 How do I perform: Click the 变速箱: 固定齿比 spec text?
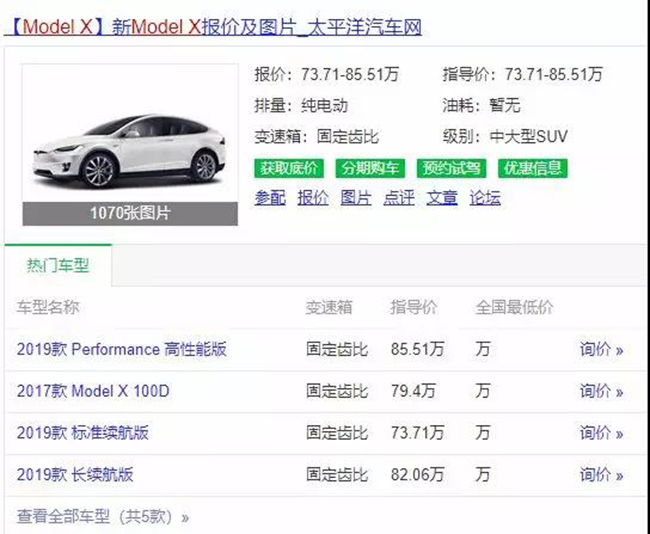tap(317, 136)
